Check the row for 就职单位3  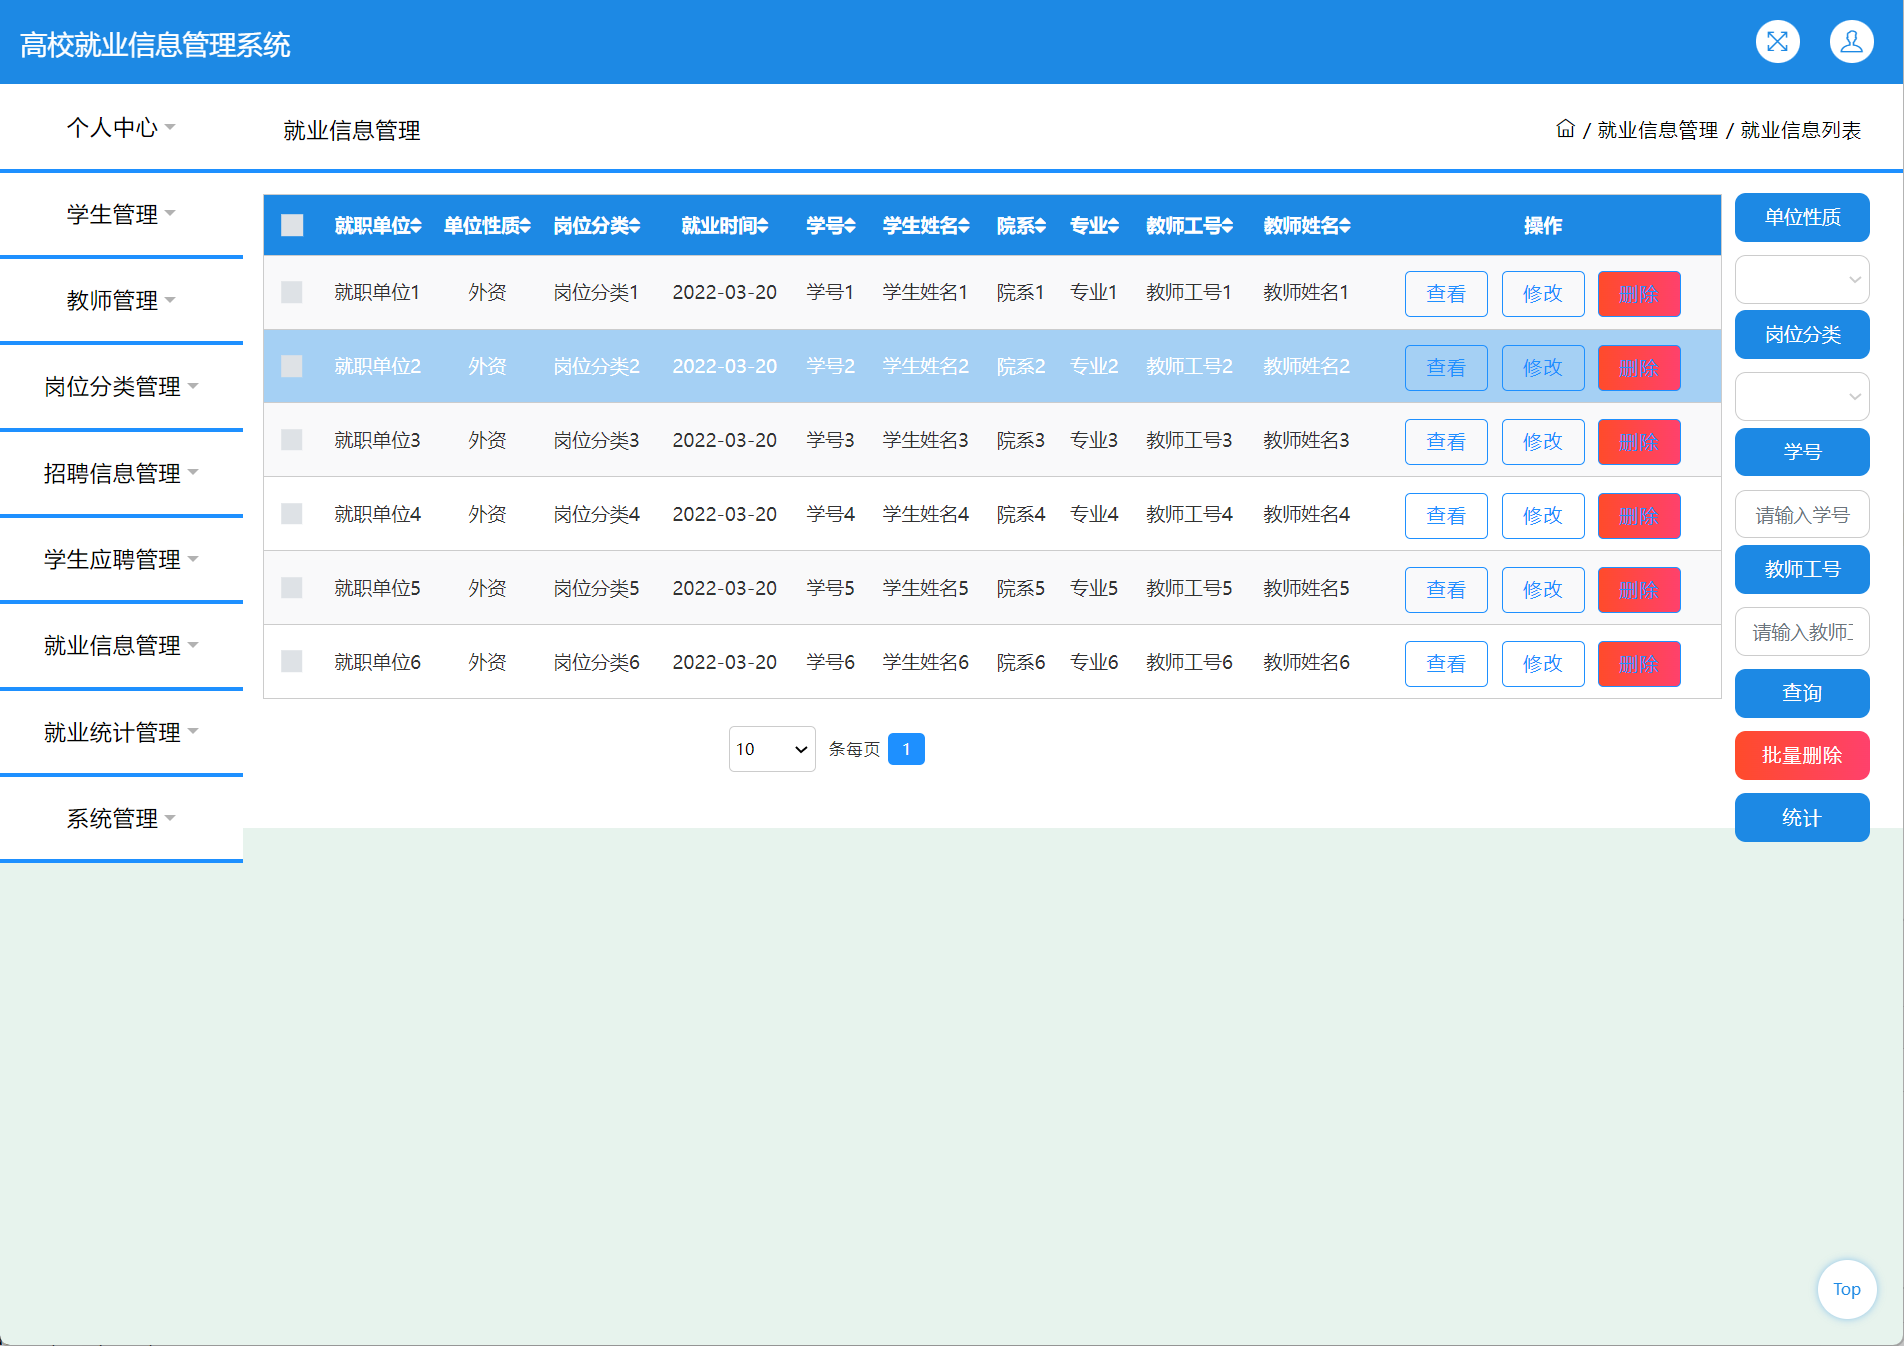(x=292, y=440)
